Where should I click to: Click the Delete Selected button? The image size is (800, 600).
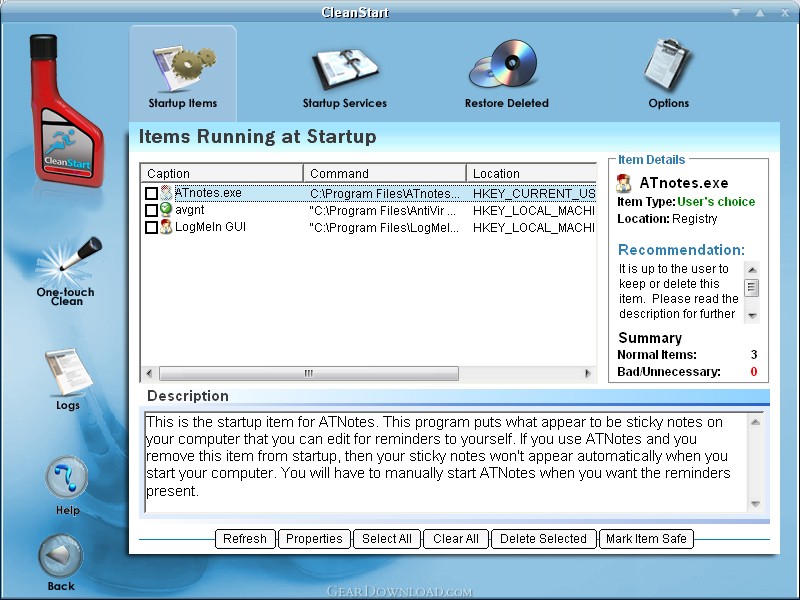(x=543, y=539)
